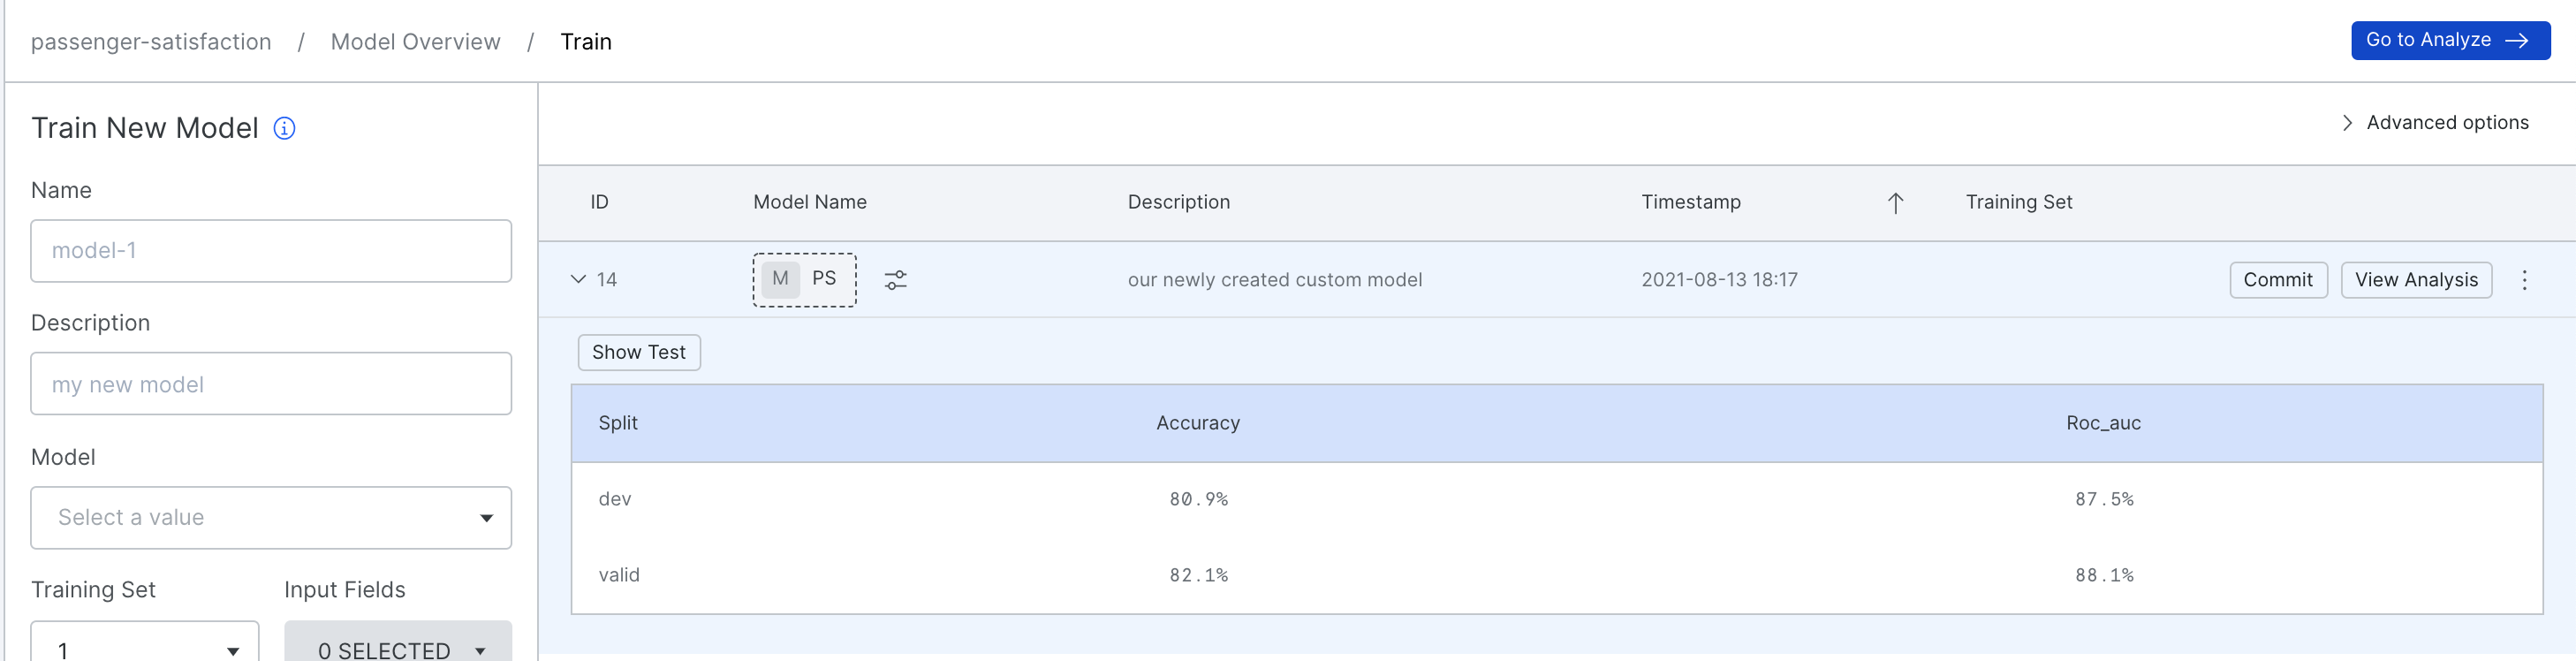Click the Description input field
Image resolution: width=2576 pixels, height=661 pixels.
[x=270, y=383]
